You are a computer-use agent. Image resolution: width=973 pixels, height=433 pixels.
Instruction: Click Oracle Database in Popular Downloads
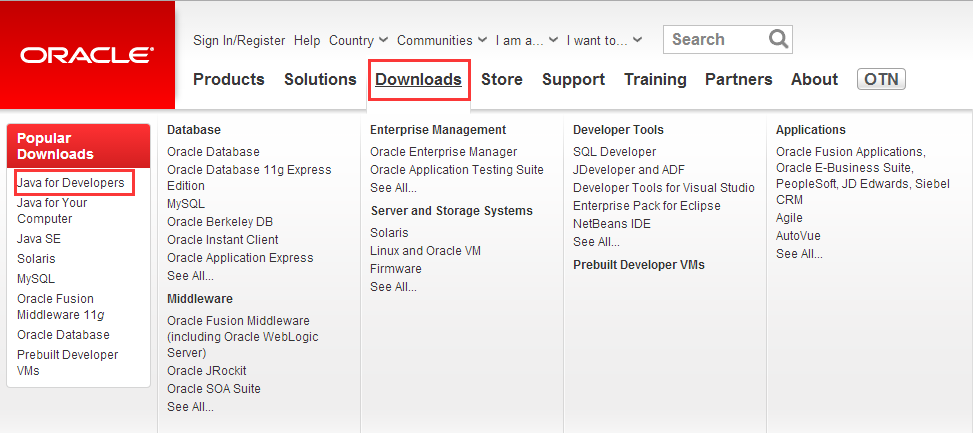coord(63,334)
